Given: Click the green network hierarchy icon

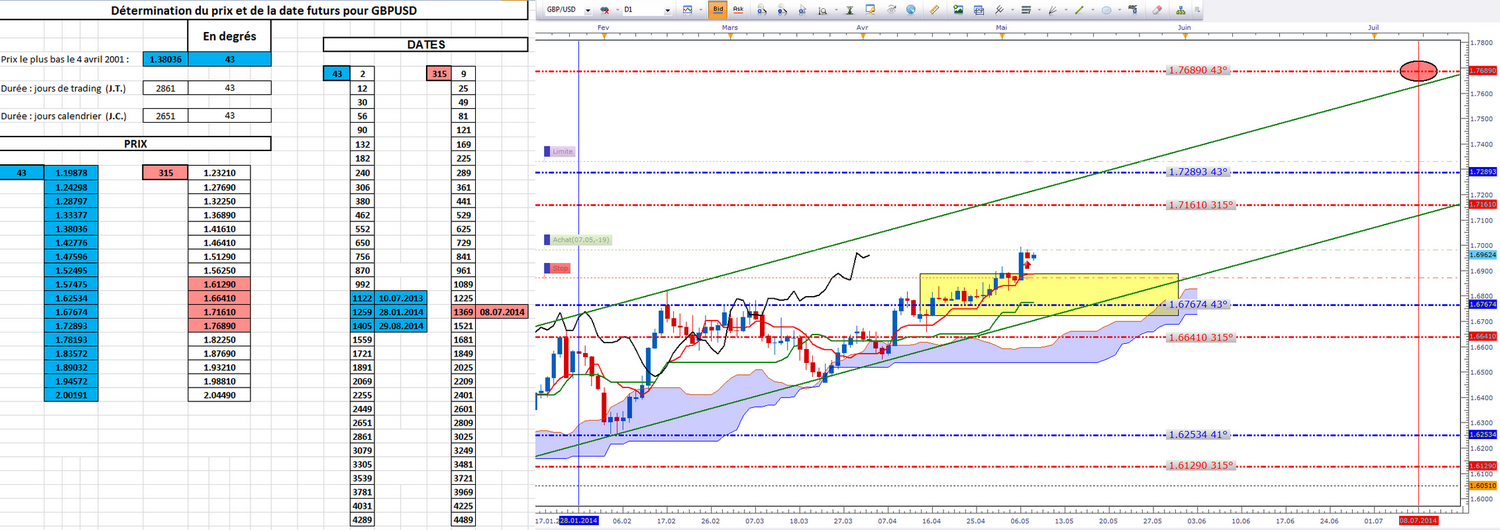Looking at the screenshot, I should click(x=1183, y=9).
